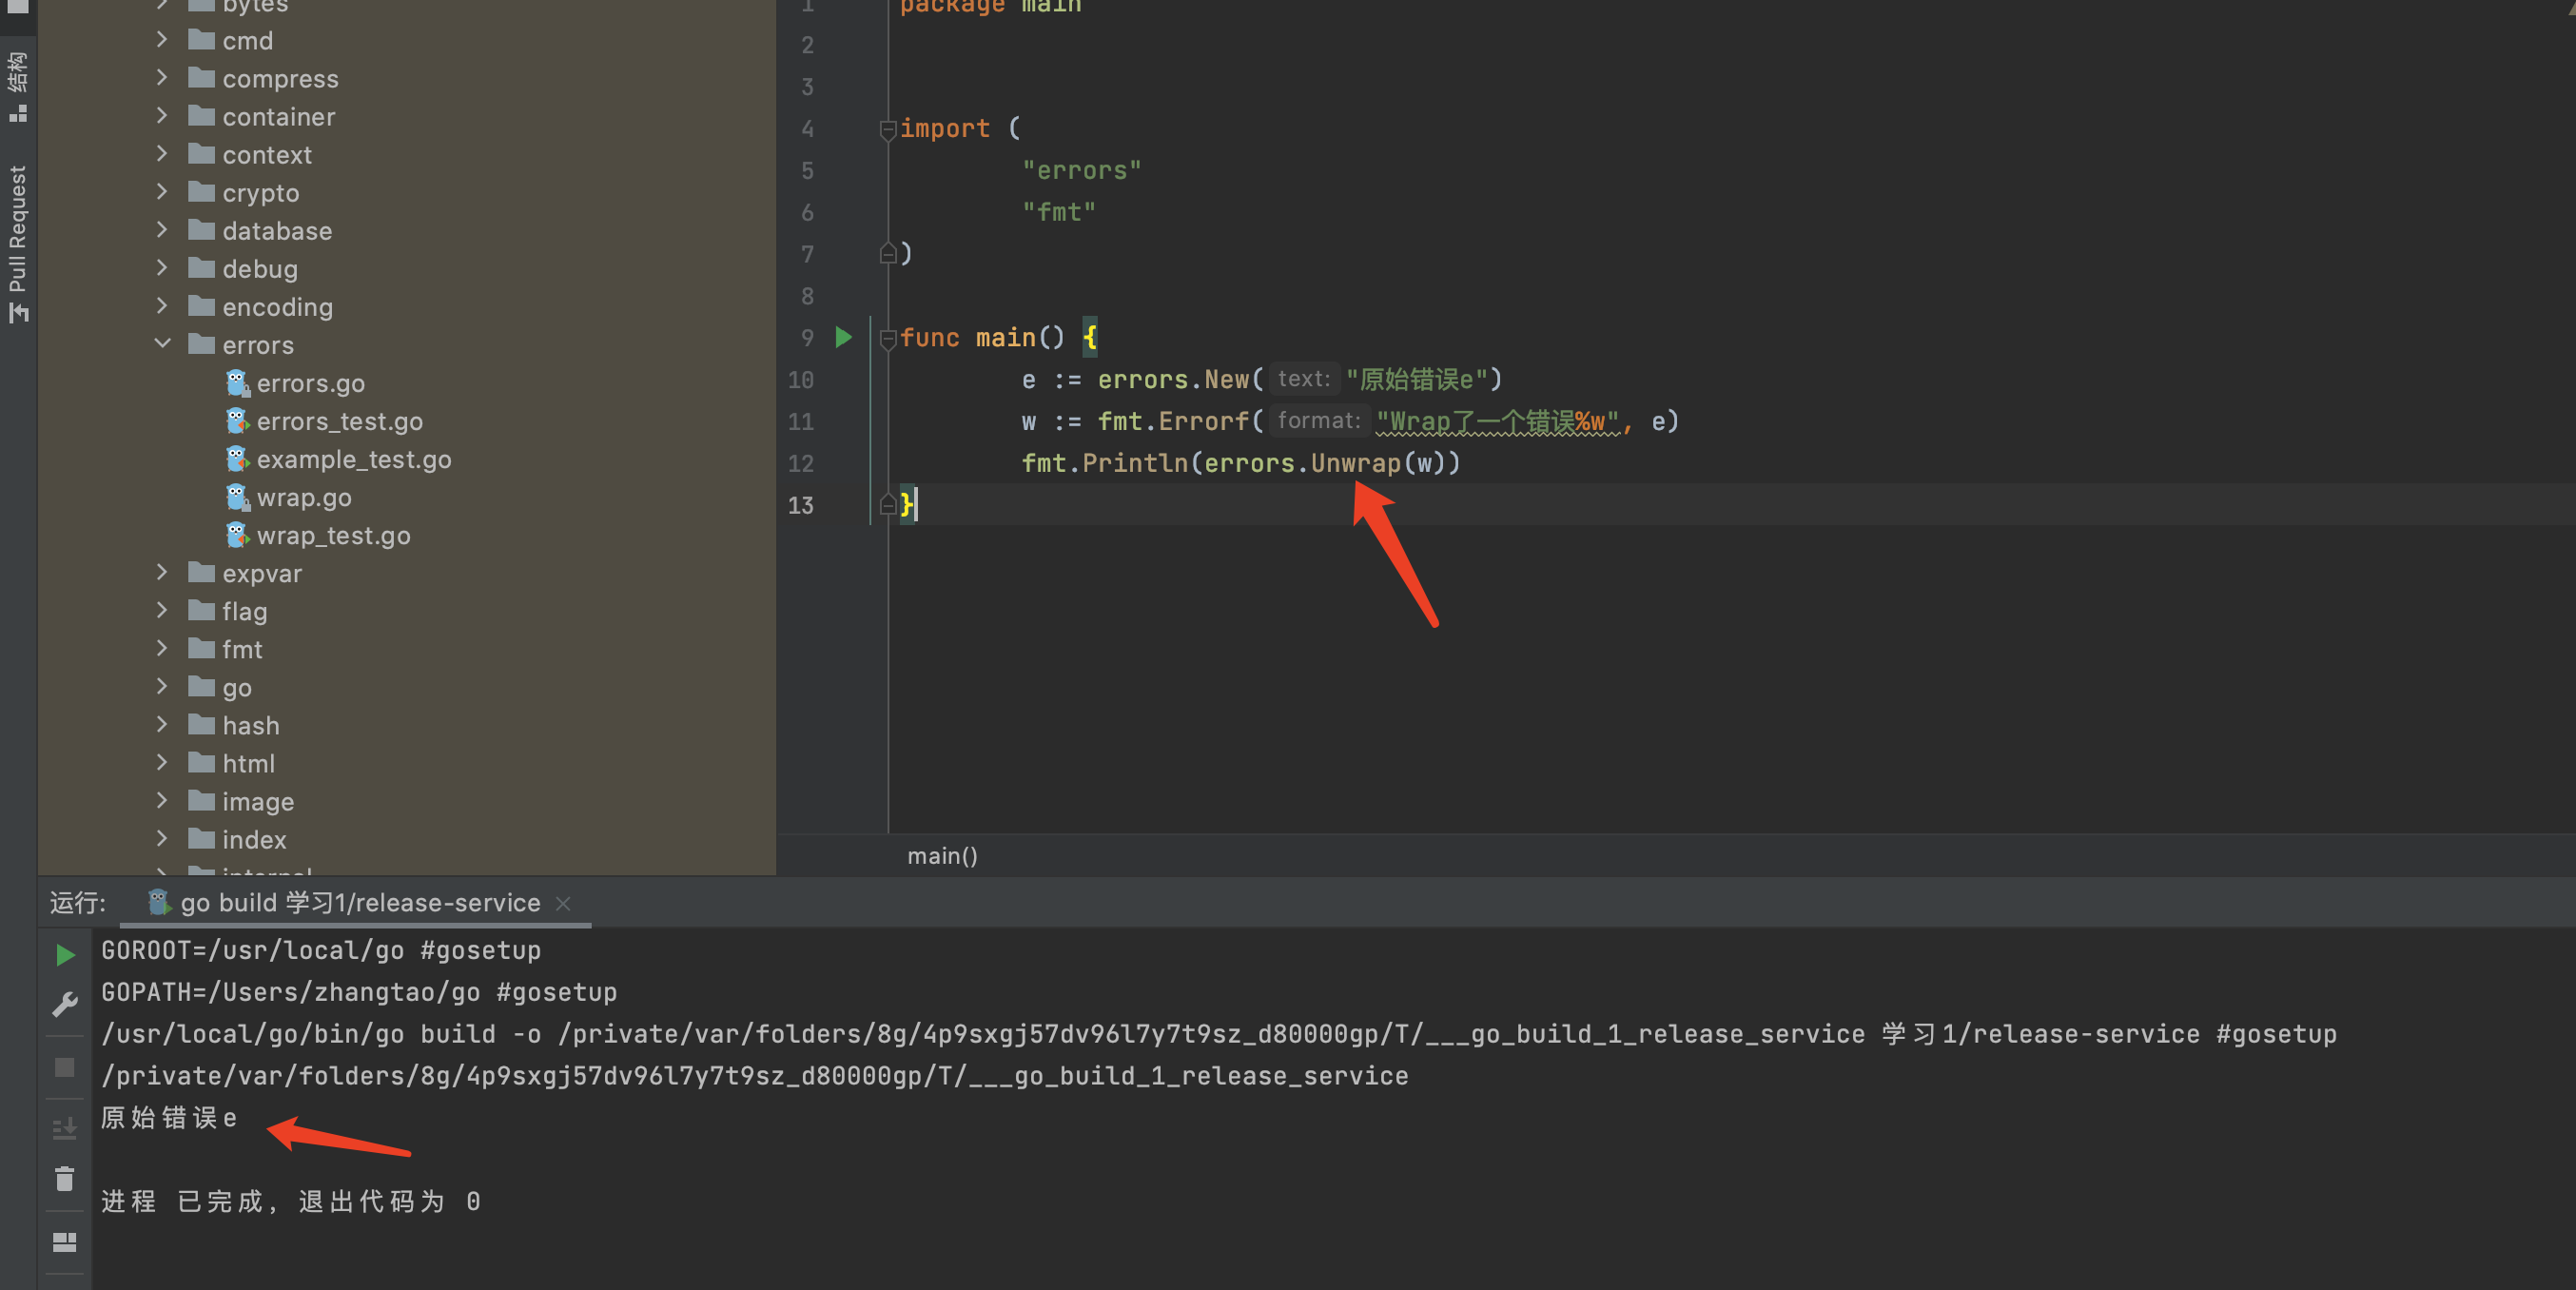Expand the html folder
This screenshot has height=1290, width=2576.
pyautogui.click(x=162, y=762)
